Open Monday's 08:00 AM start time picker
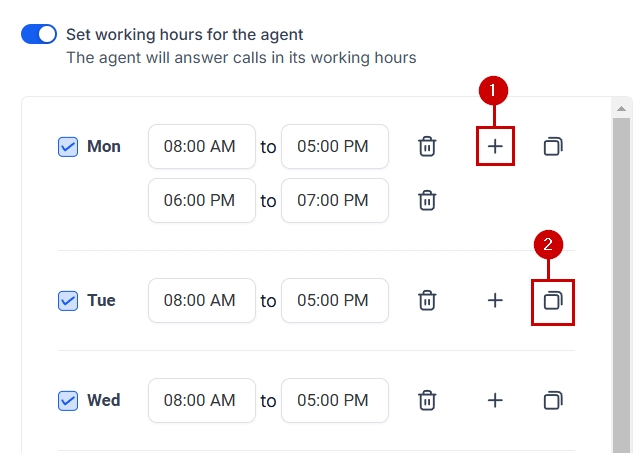The height and width of the screenshot is (453, 642). click(x=201, y=147)
